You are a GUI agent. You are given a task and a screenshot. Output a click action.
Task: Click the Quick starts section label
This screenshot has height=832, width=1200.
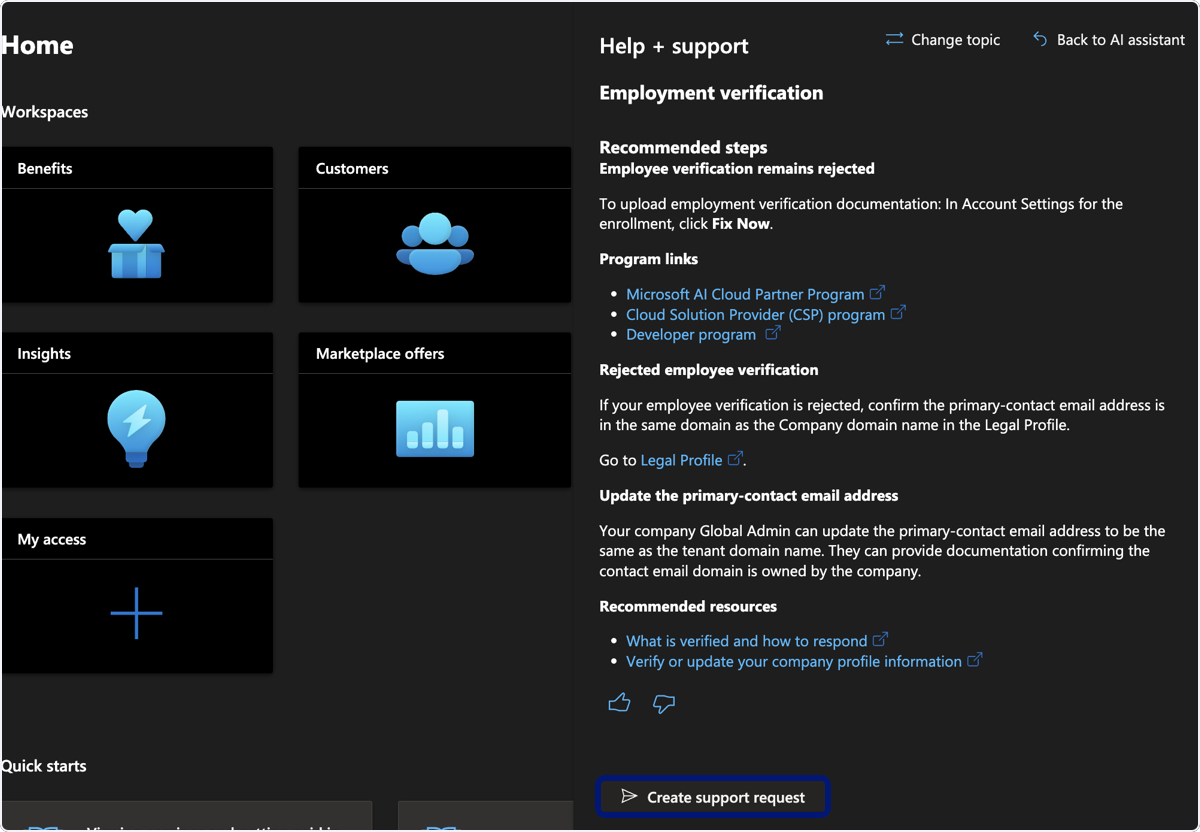click(43, 766)
